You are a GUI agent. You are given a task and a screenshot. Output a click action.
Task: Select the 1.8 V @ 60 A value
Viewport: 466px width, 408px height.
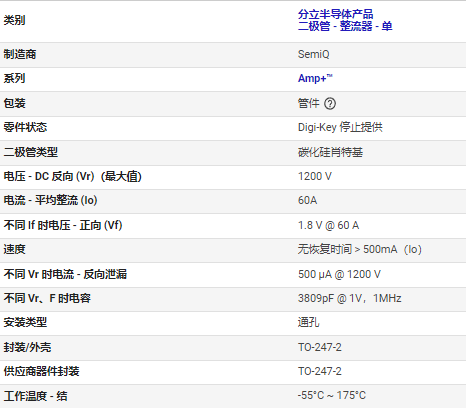tap(328, 225)
